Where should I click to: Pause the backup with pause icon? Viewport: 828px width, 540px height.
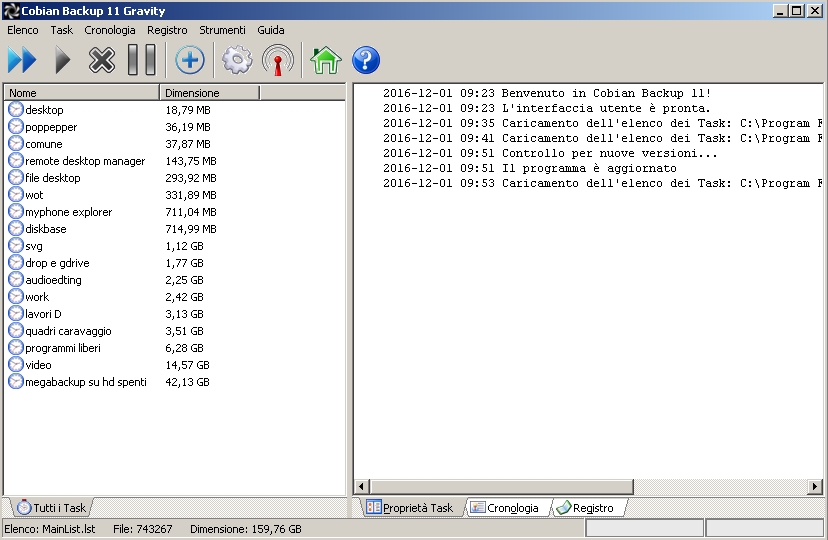[x=142, y=60]
